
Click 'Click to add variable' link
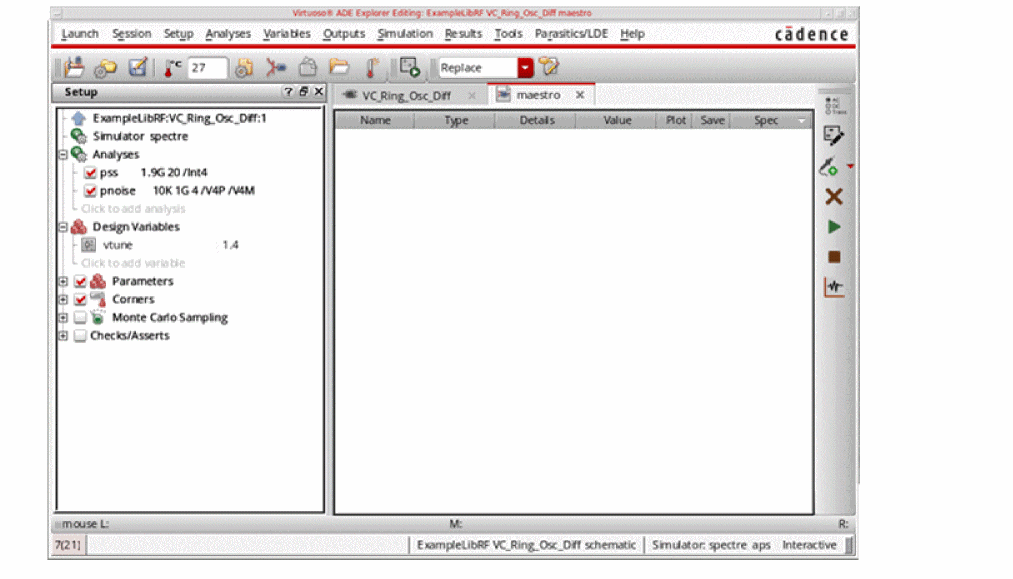point(133,263)
